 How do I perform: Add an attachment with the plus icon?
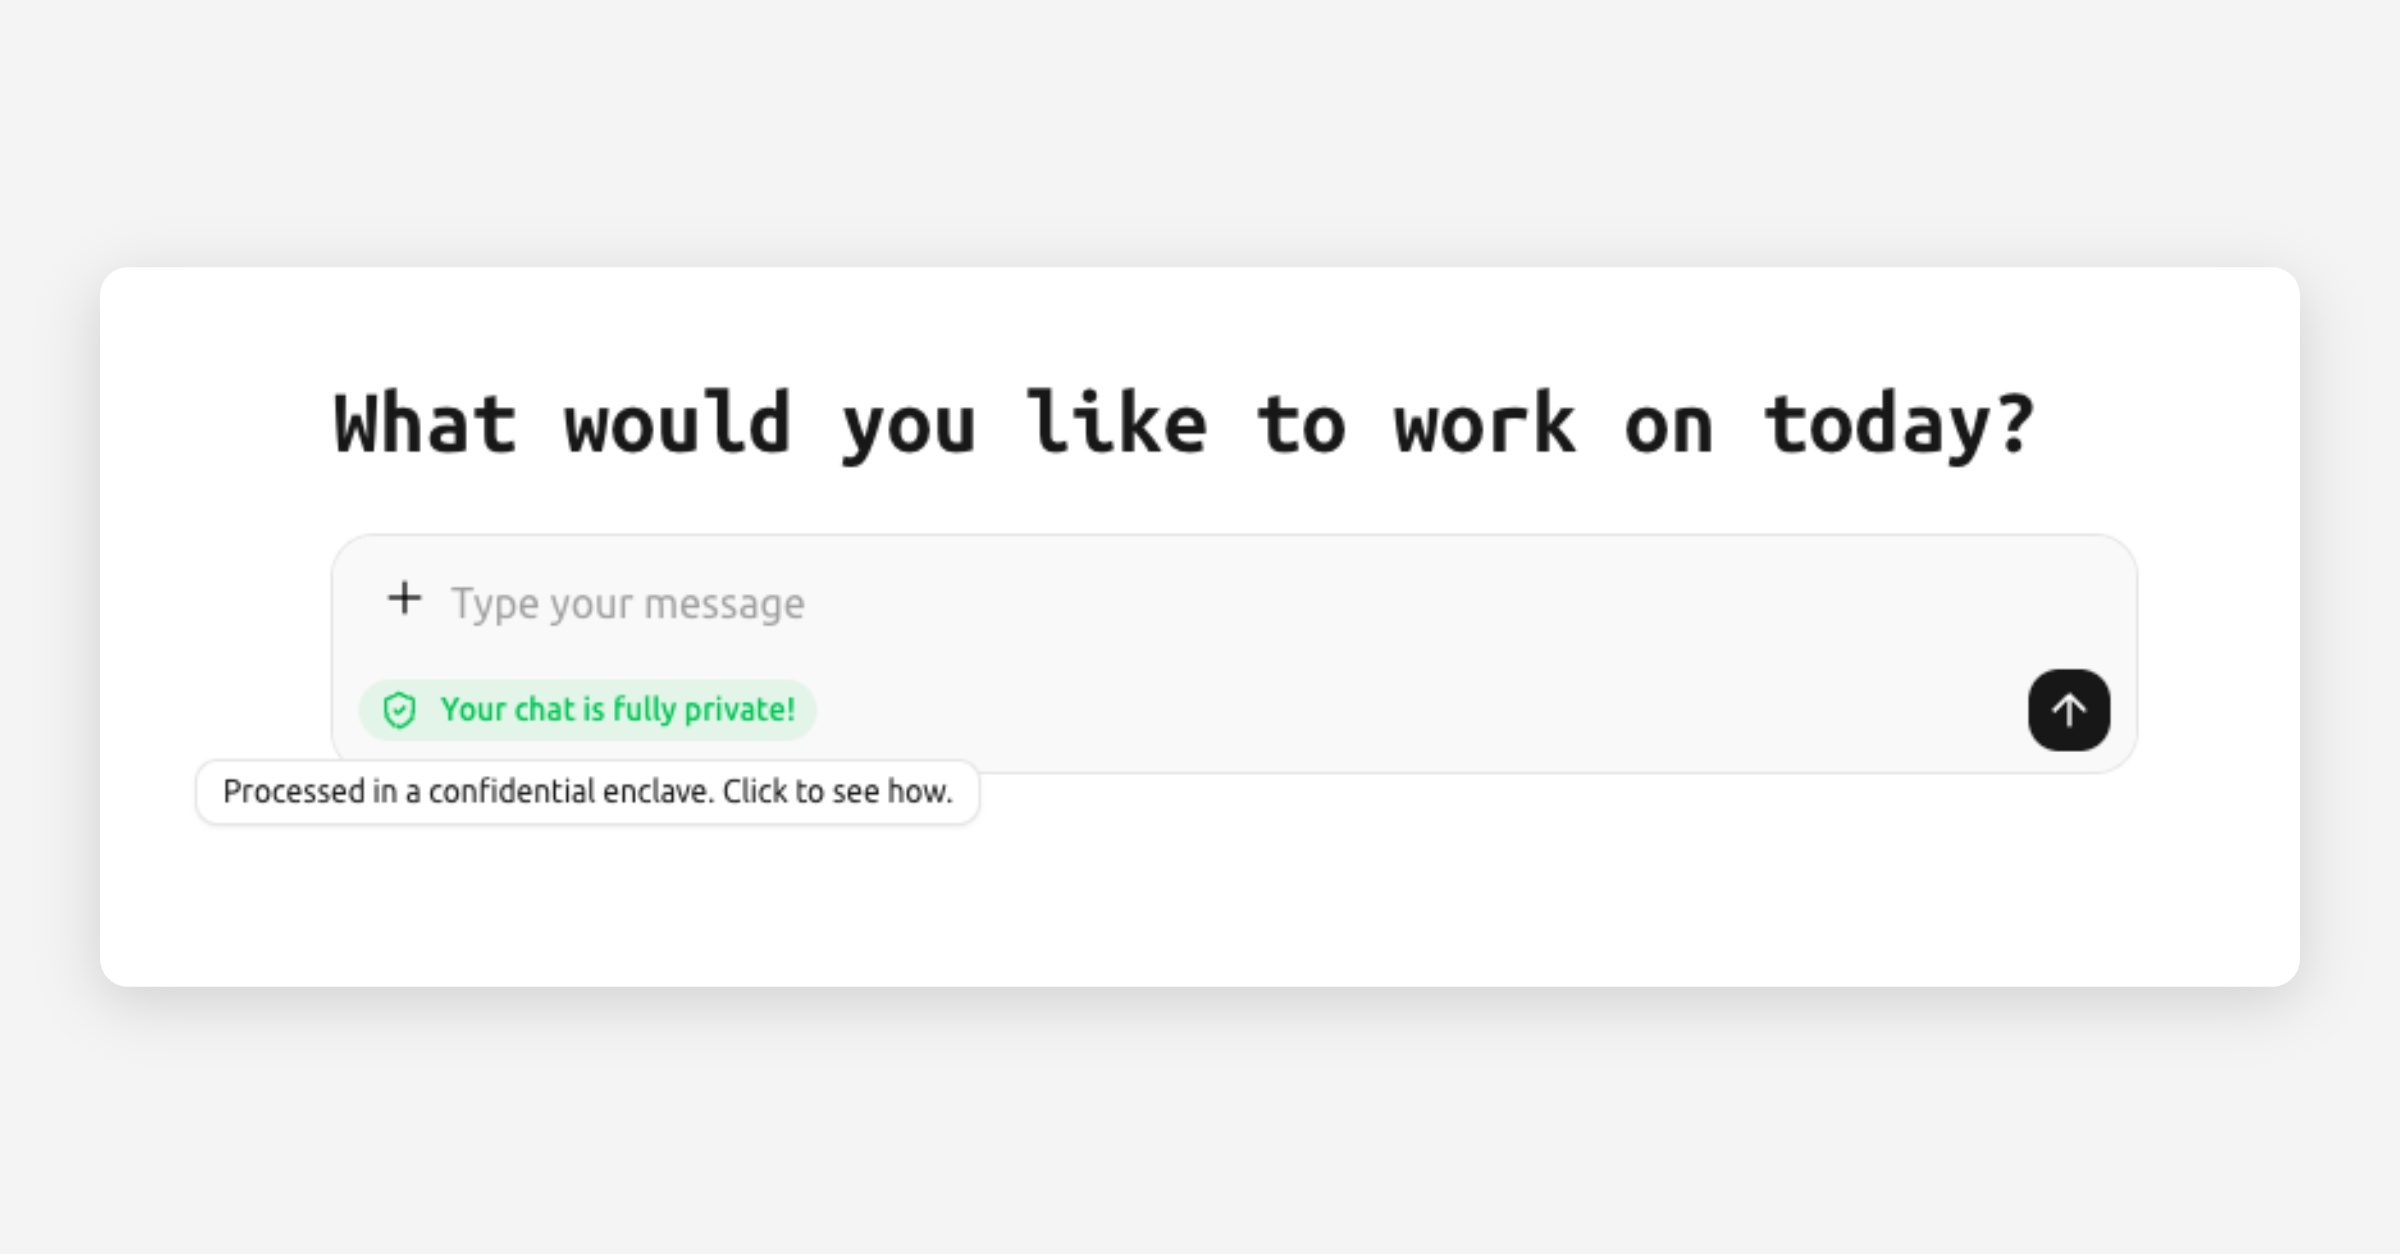(x=405, y=599)
